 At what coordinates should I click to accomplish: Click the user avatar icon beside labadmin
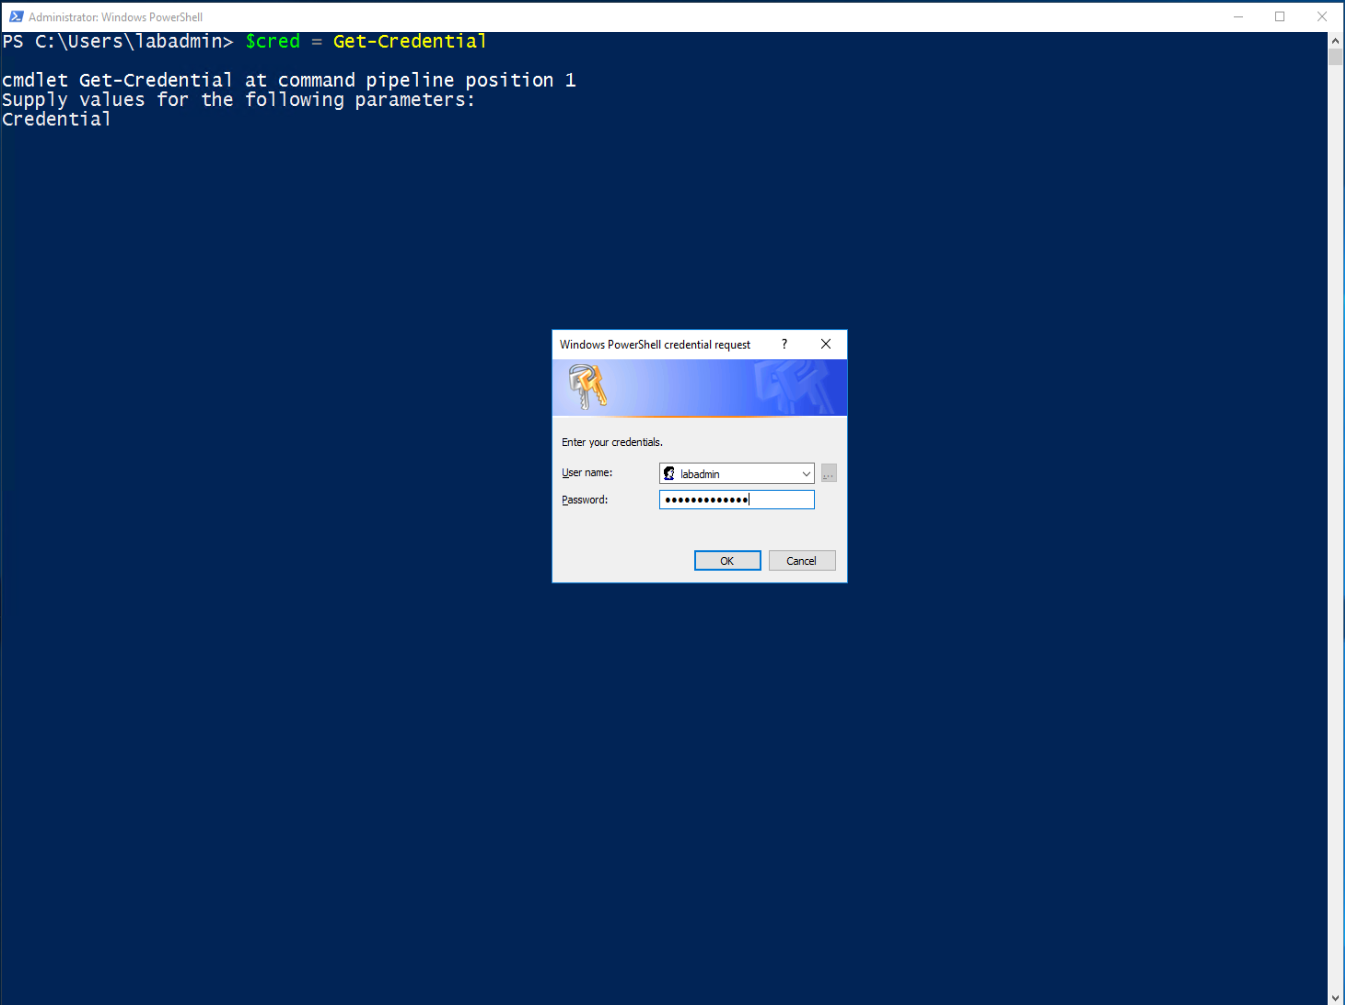pos(669,474)
